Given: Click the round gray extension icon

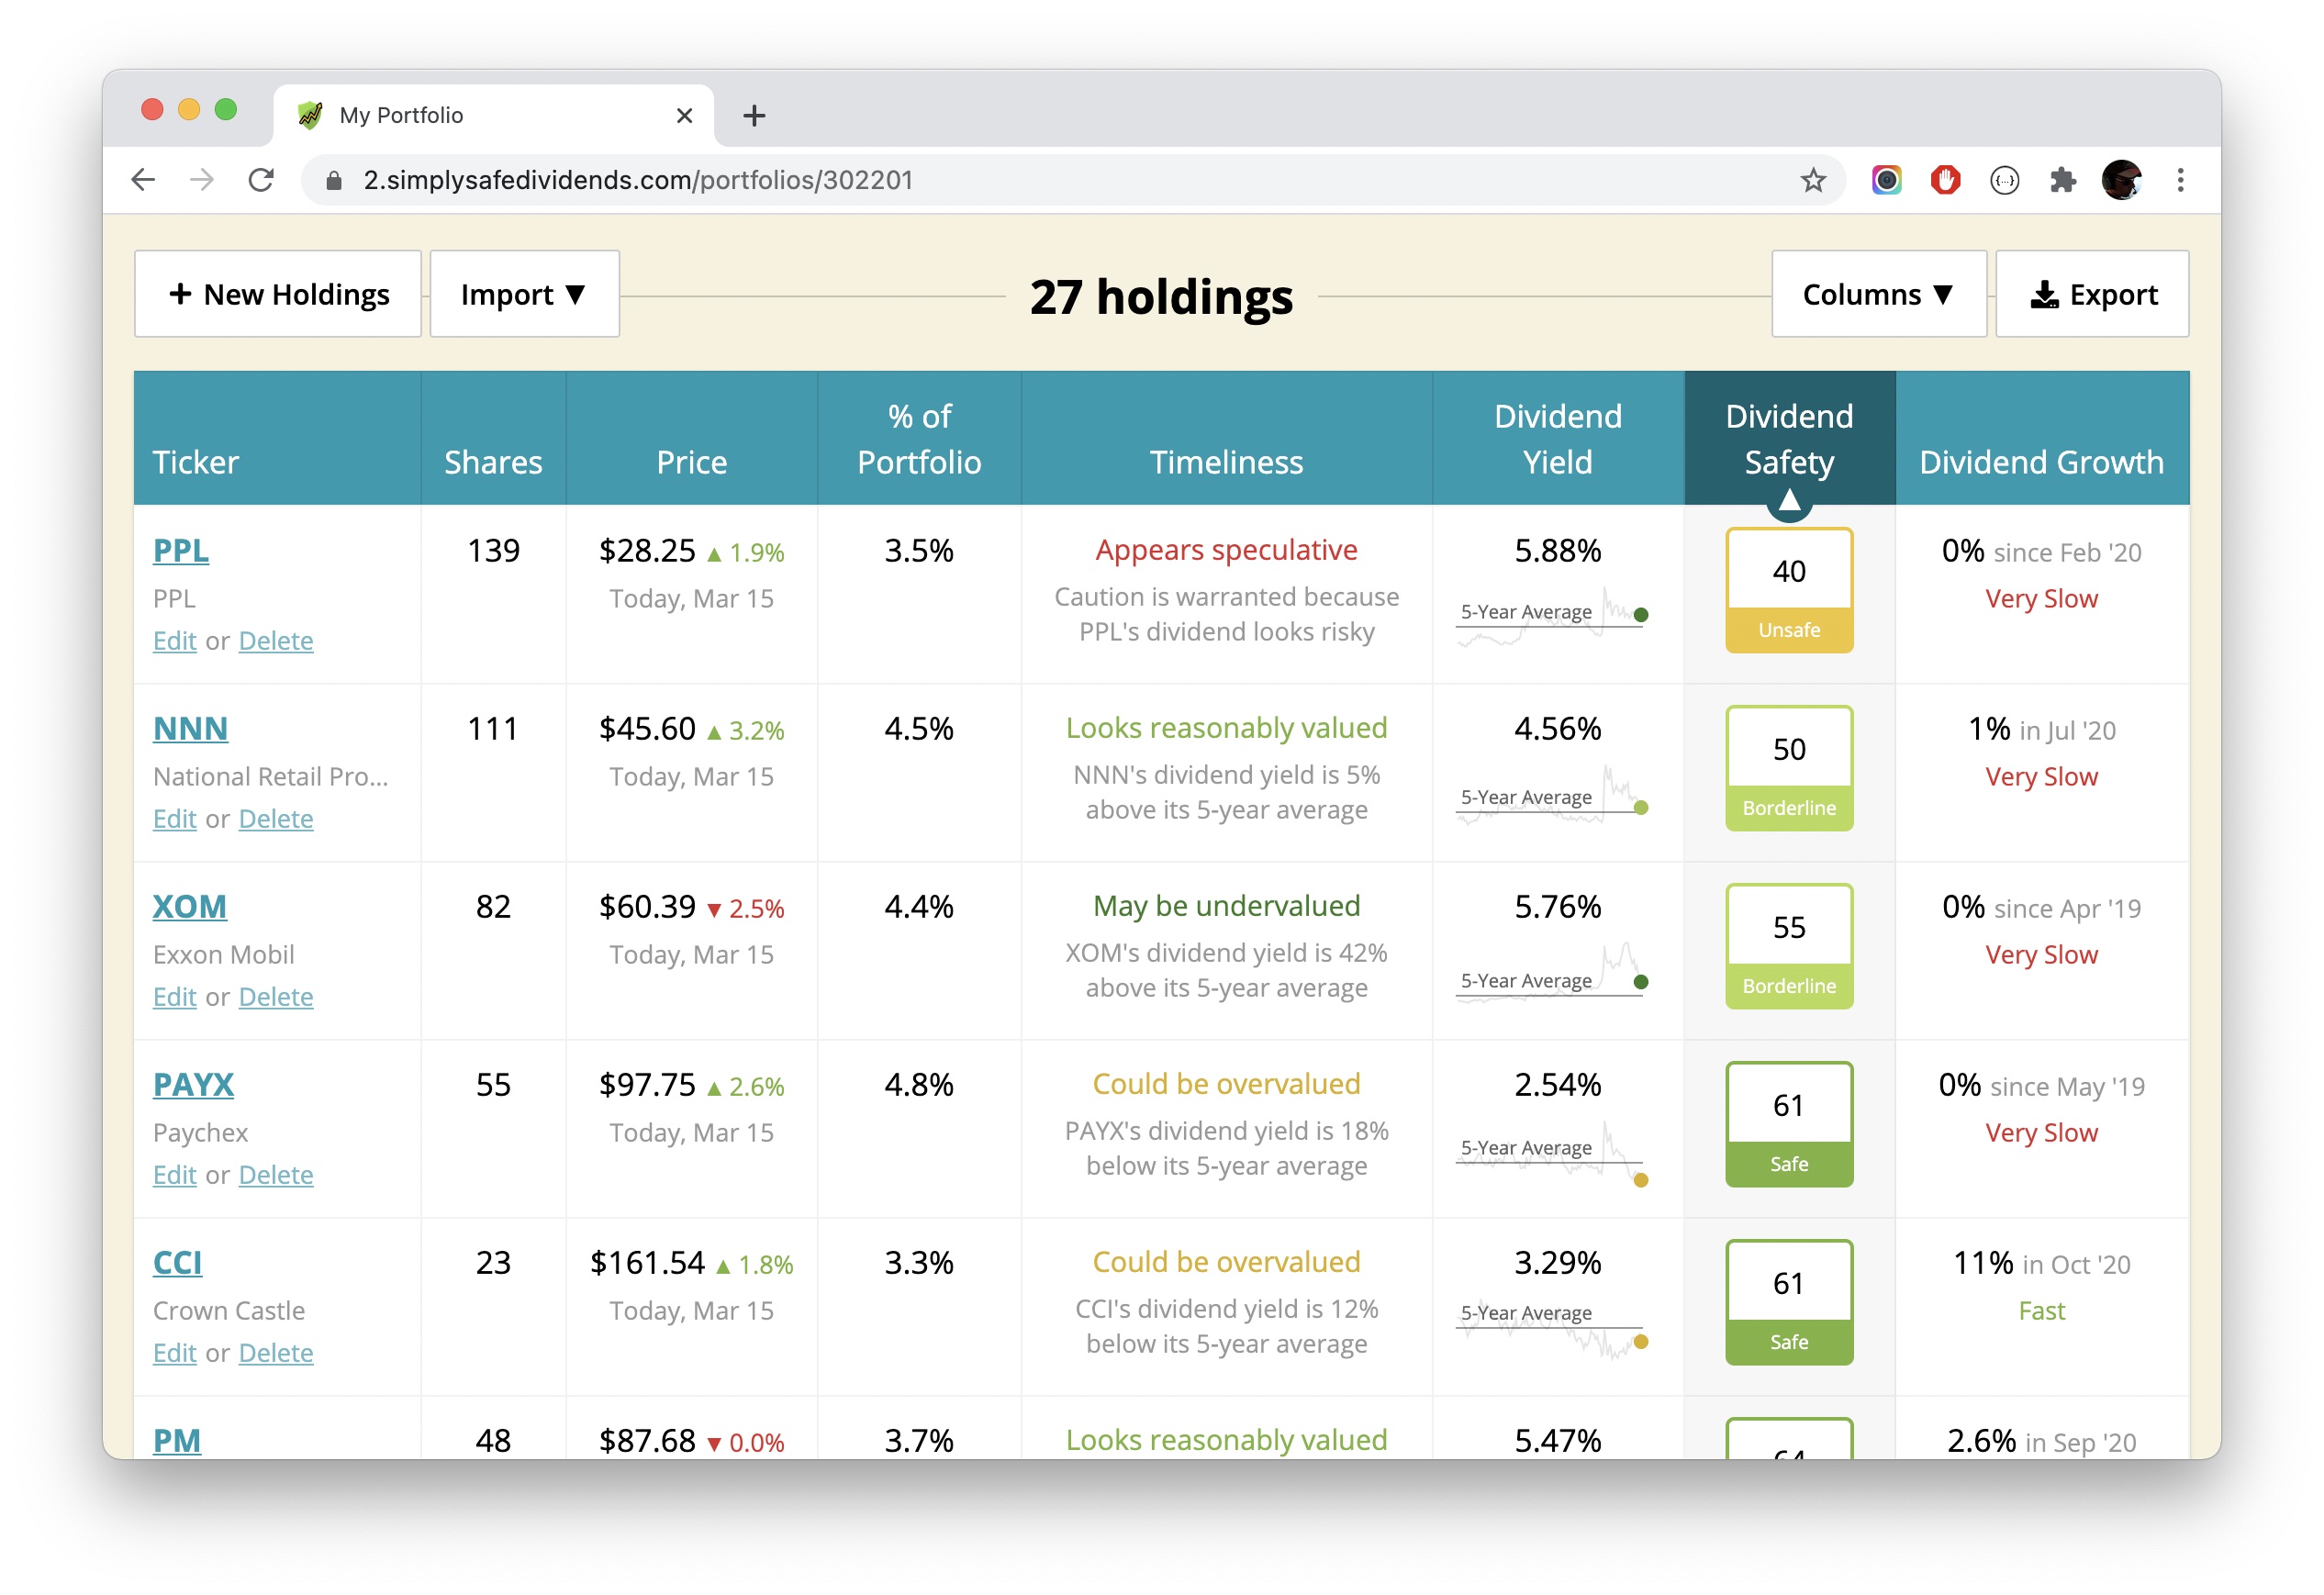Looking at the screenshot, I should (x=2004, y=180).
